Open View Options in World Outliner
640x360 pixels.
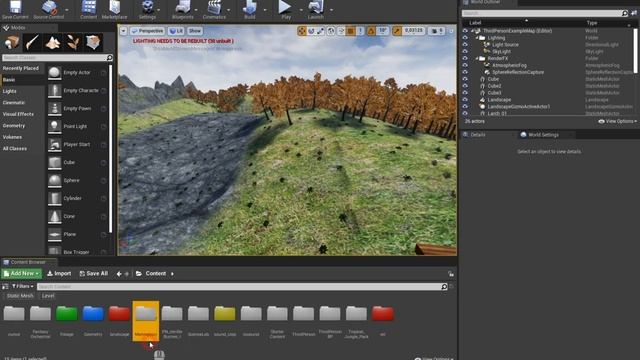[x=617, y=121]
